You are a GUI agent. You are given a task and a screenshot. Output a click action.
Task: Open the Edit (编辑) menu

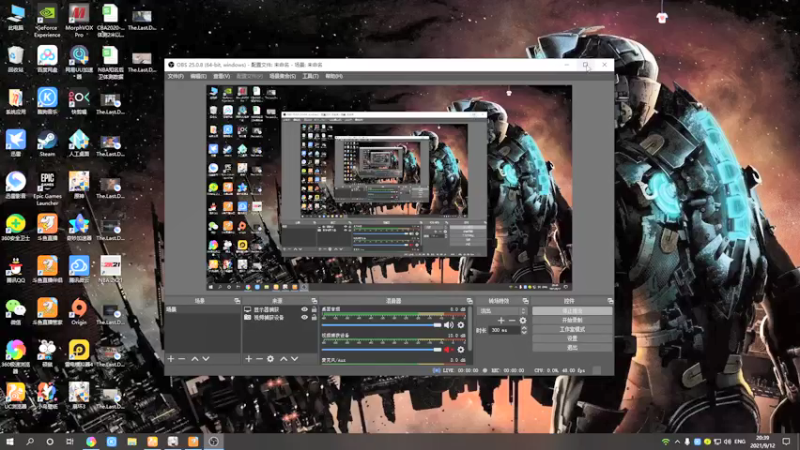click(198, 76)
